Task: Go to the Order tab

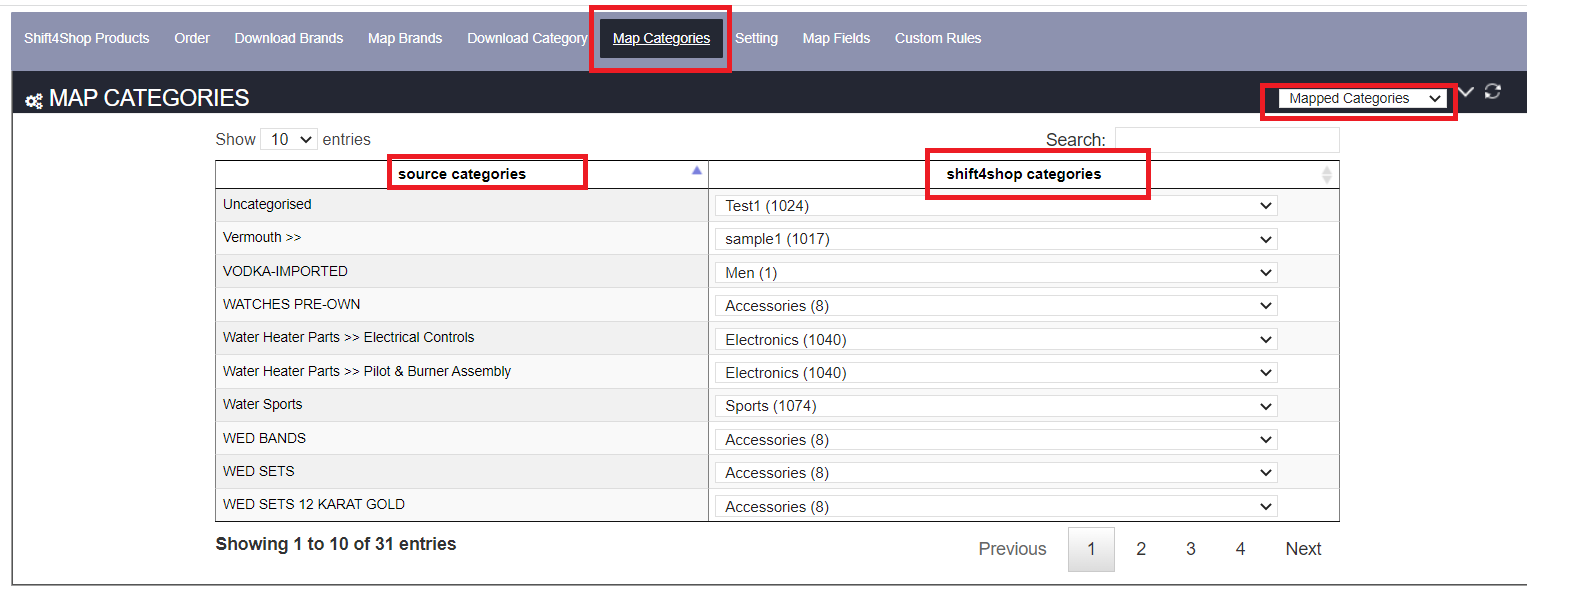Action: tap(192, 38)
